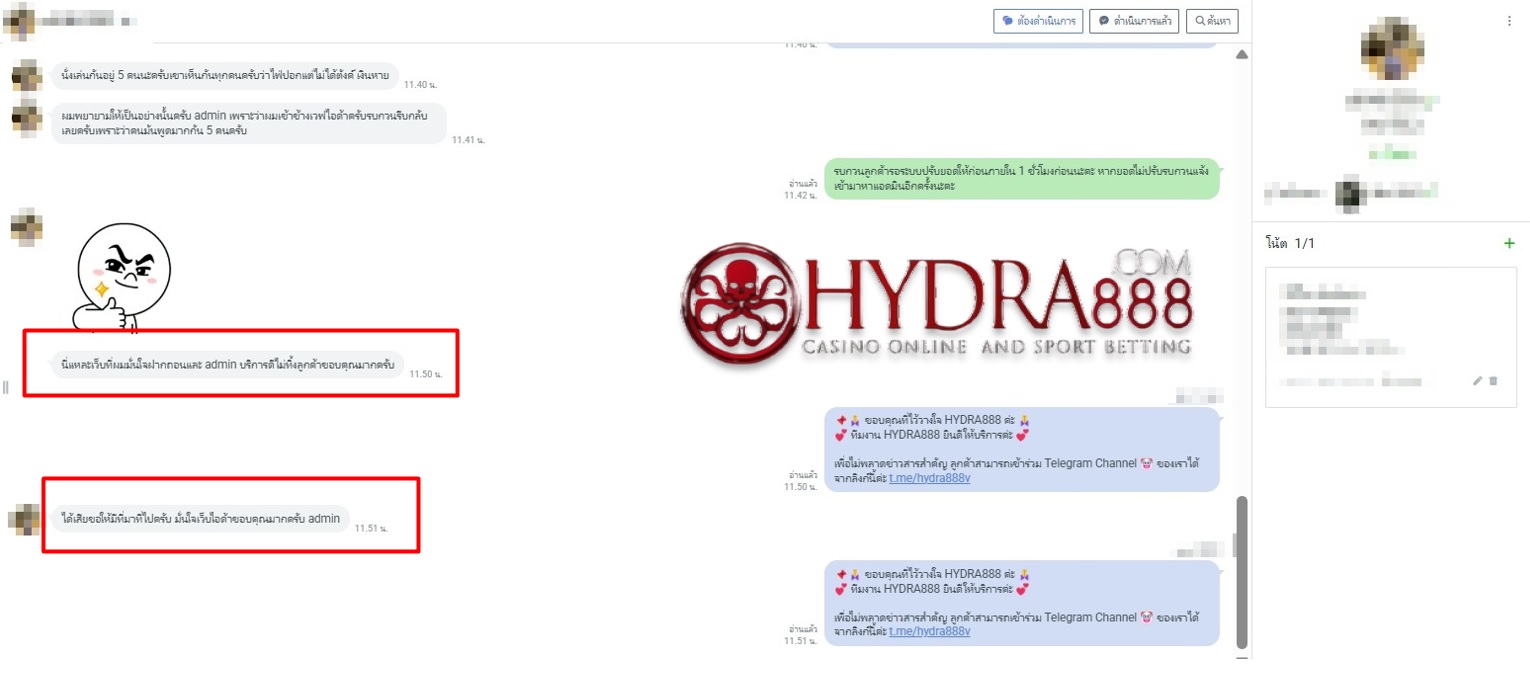Click sender avatar beside the 11.40 message
1530x682 pixels.
[x=27, y=76]
